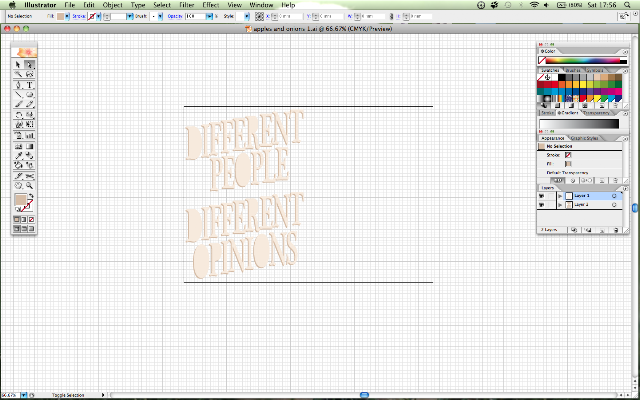Open stroke weight dropdown in control bar

[x=130, y=16]
